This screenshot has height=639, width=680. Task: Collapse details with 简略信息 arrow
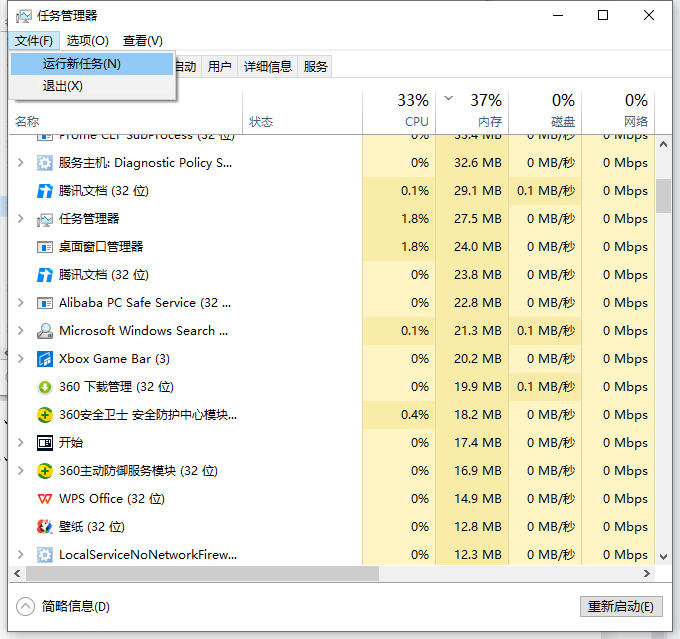pyautogui.click(x=26, y=606)
